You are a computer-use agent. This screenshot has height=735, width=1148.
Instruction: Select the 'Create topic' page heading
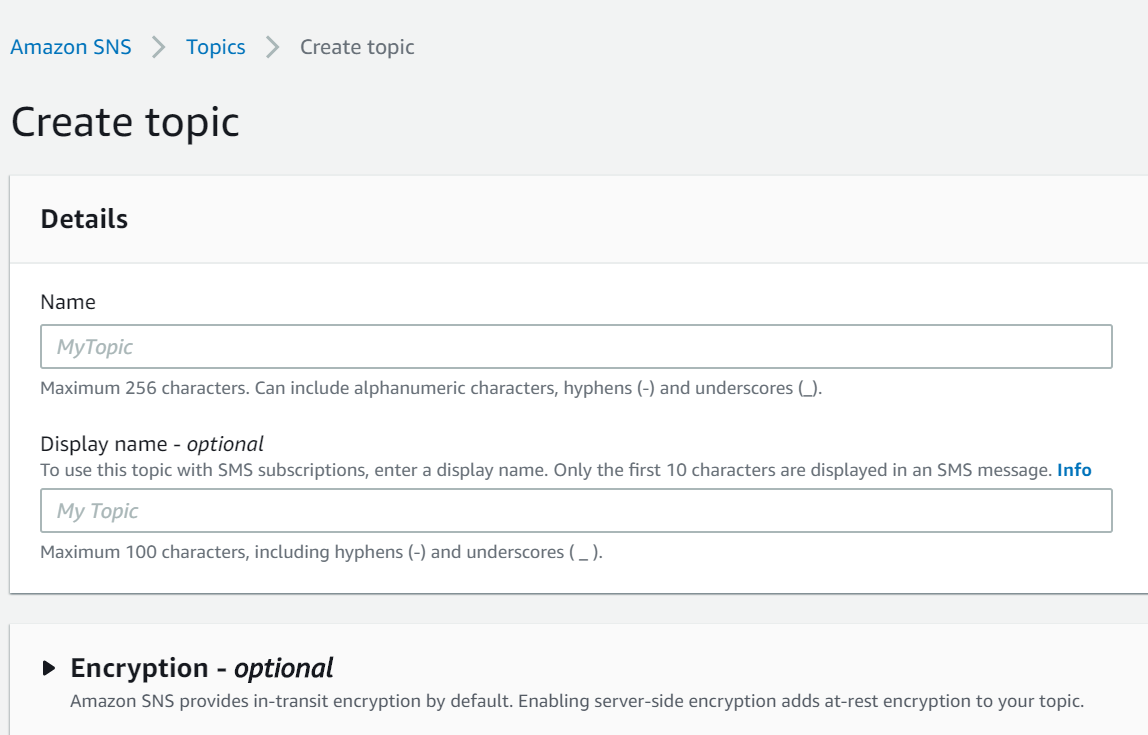tap(125, 122)
